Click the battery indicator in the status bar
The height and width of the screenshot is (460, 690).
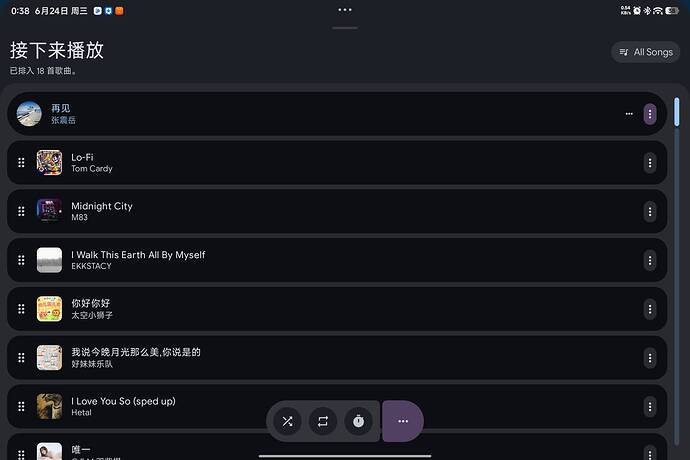[672, 11]
